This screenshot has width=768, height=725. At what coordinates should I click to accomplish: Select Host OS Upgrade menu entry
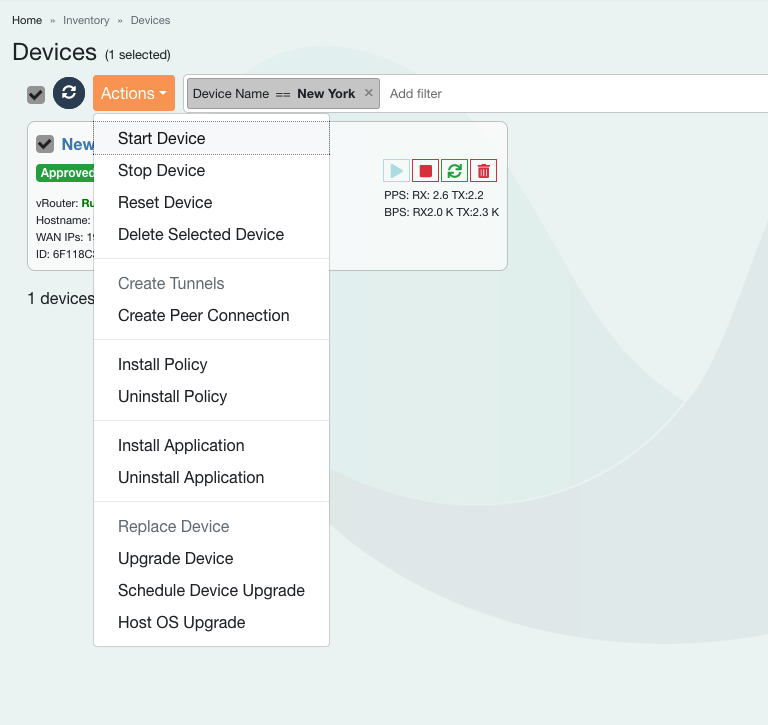[181, 622]
